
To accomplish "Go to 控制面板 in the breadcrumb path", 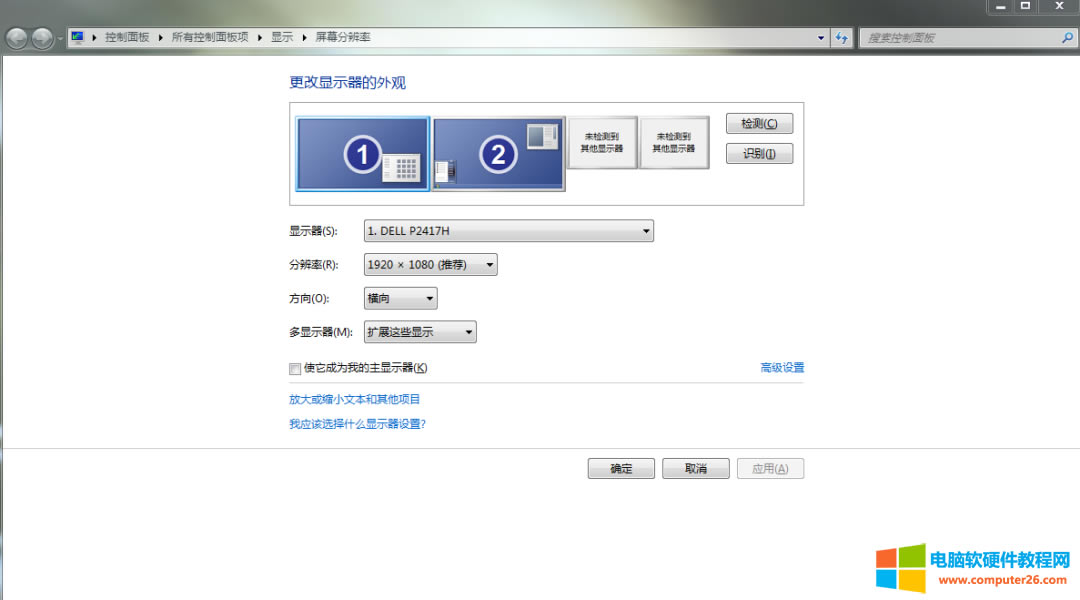I will point(127,37).
